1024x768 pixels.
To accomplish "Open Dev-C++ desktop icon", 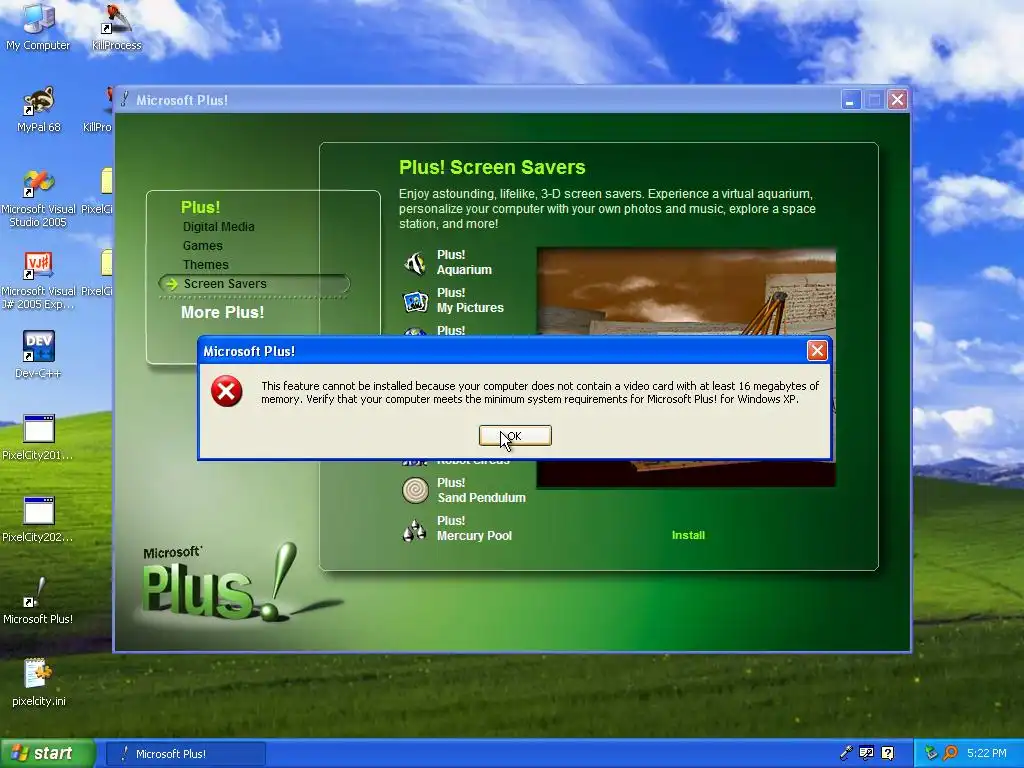I will tap(38, 355).
